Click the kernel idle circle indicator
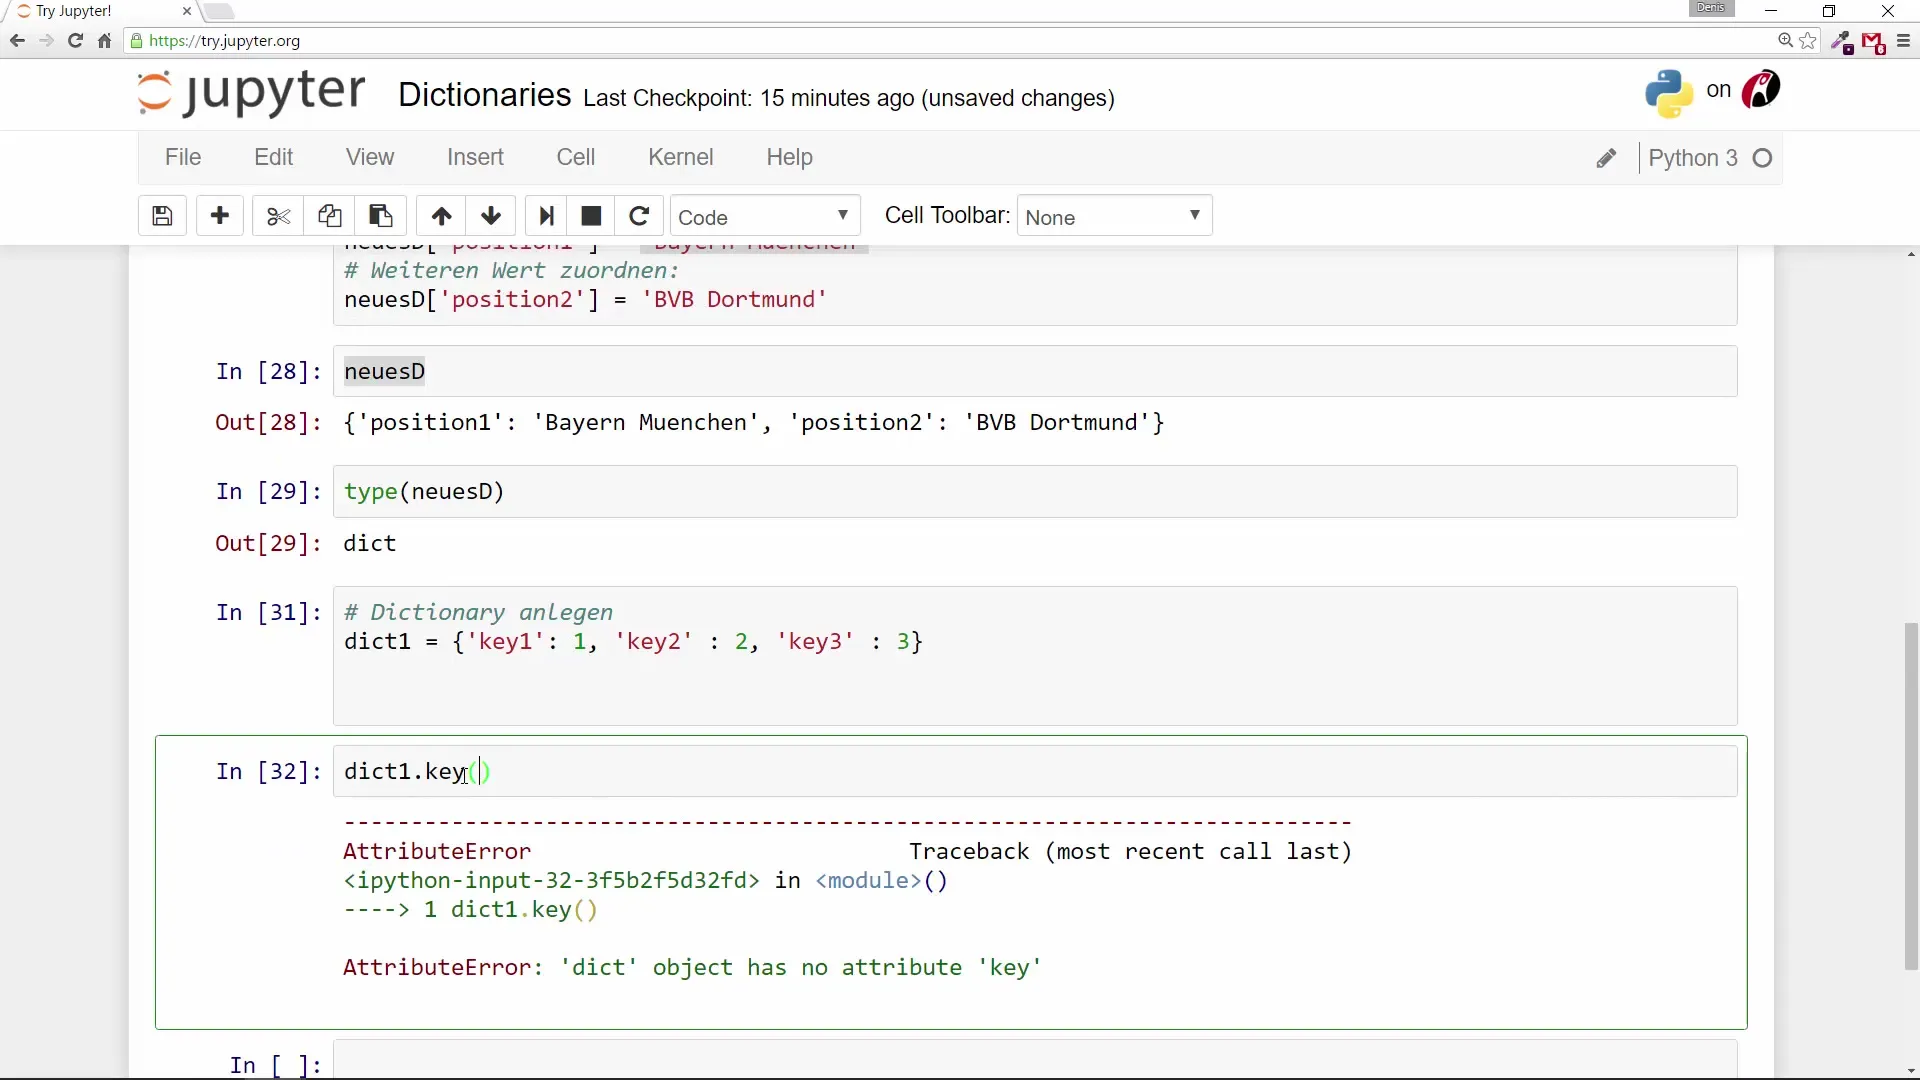This screenshot has width=1920, height=1080. [1763, 158]
